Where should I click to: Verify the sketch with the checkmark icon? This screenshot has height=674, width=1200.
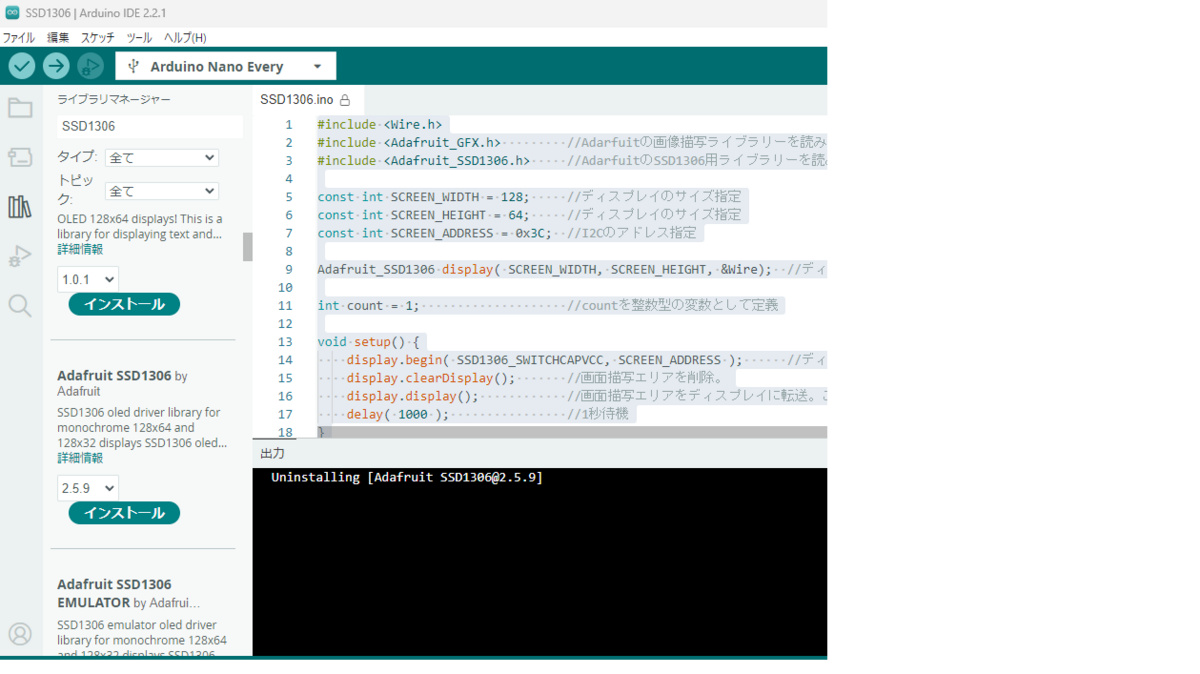click(x=22, y=65)
